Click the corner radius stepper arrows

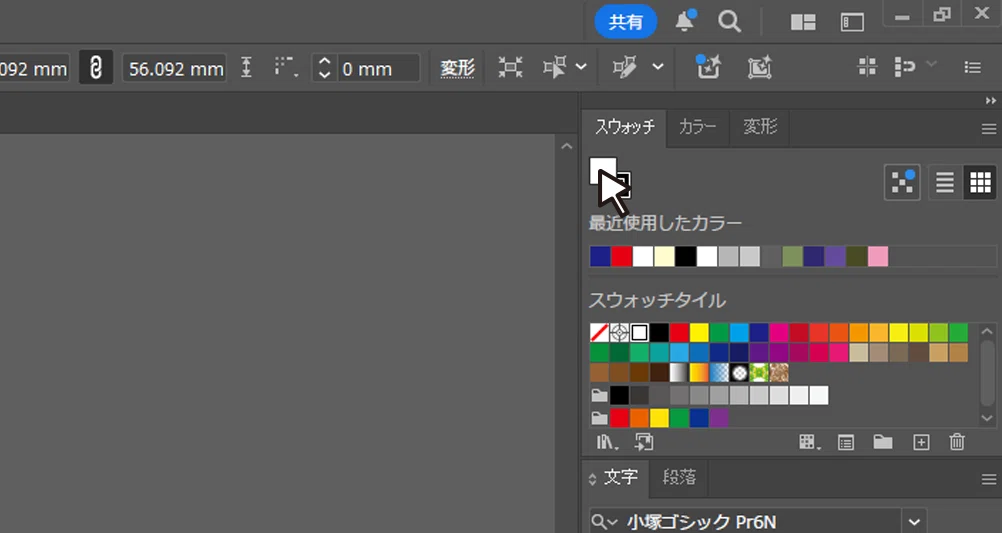324,68
